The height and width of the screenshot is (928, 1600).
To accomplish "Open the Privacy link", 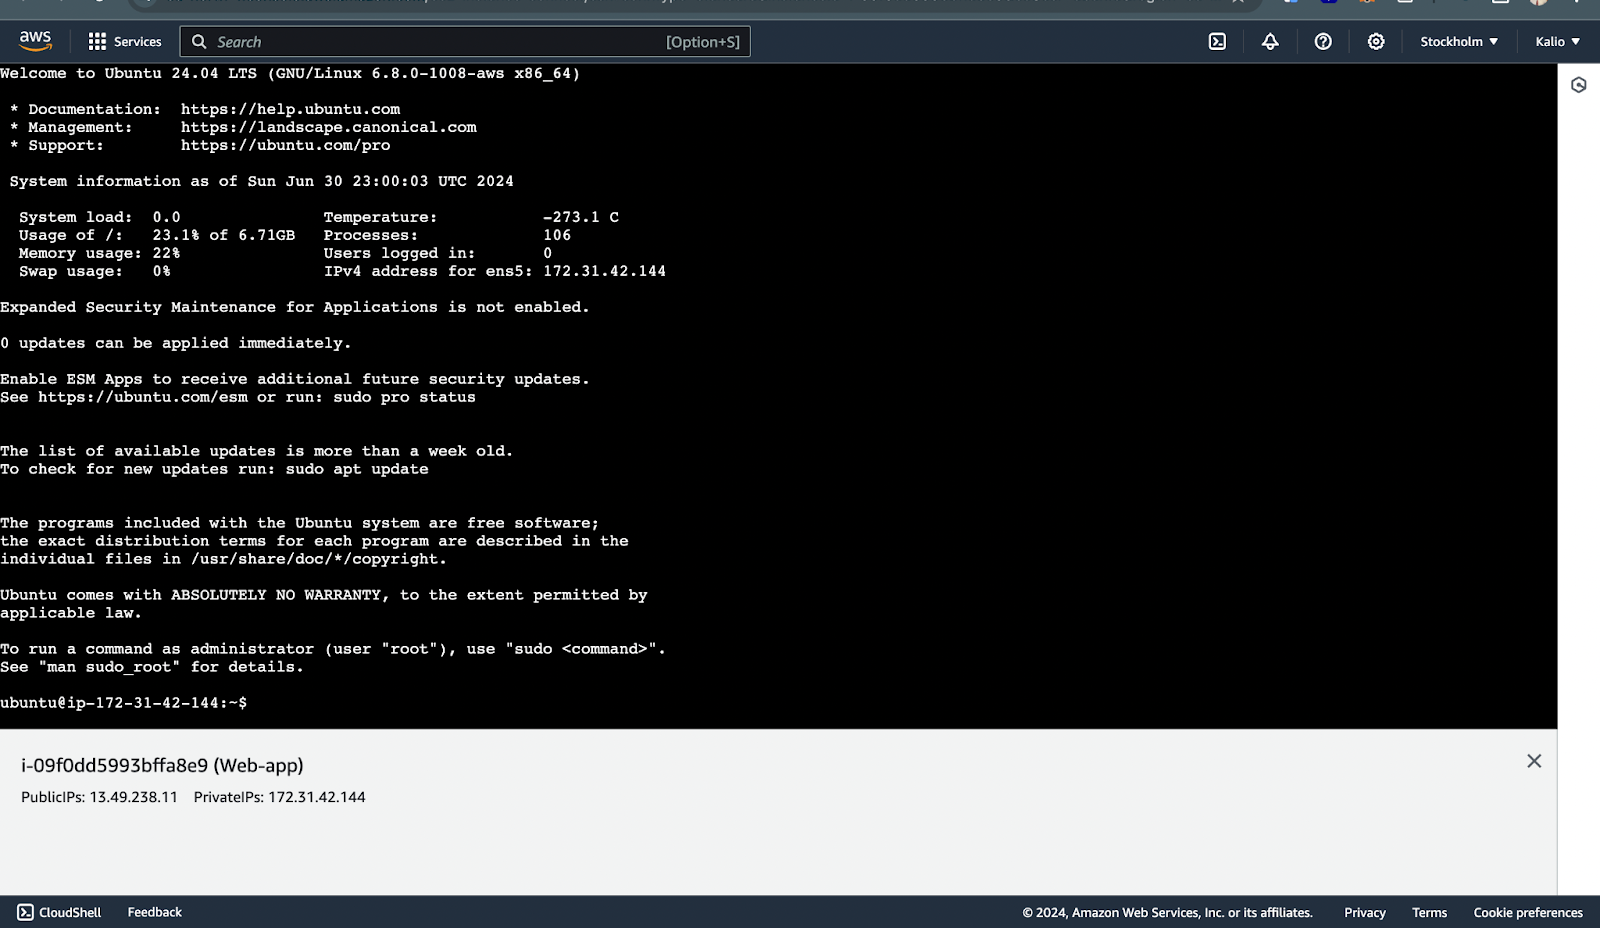I will tap(1365, 912).
